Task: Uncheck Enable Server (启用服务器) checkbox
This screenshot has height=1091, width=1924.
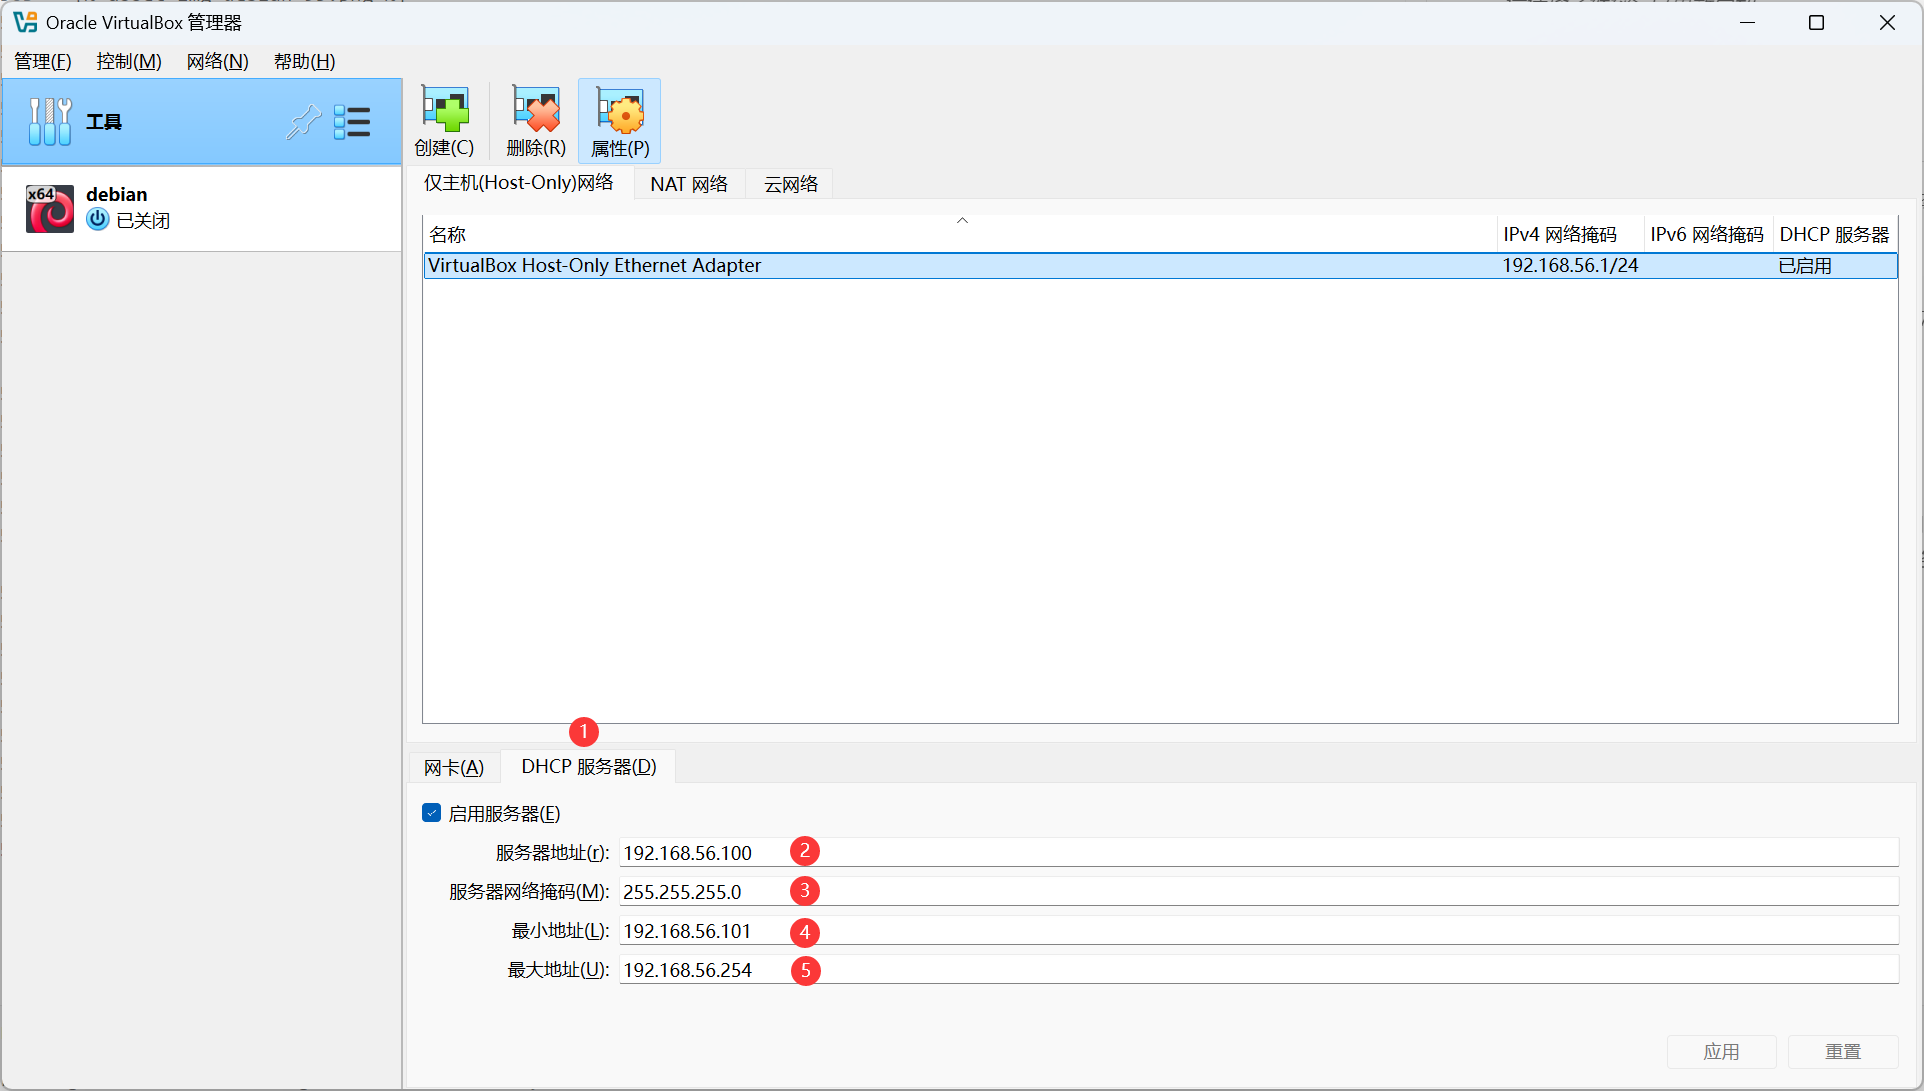Action: (432, 813)
